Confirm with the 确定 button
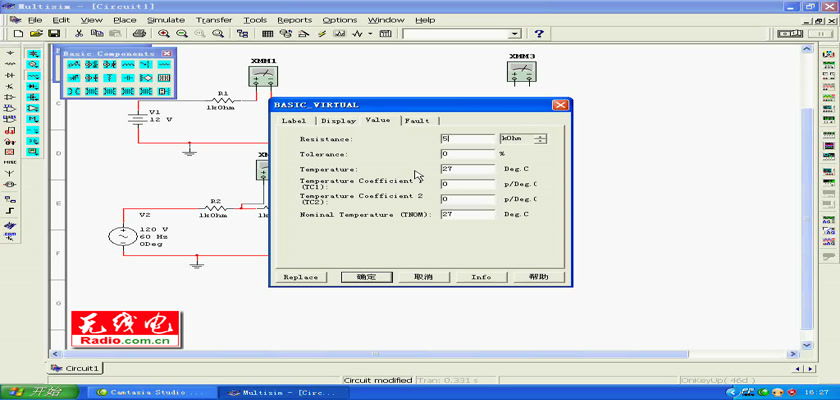Image resolution: width=840 pixels, height=400 pixels. coord(366,277)
